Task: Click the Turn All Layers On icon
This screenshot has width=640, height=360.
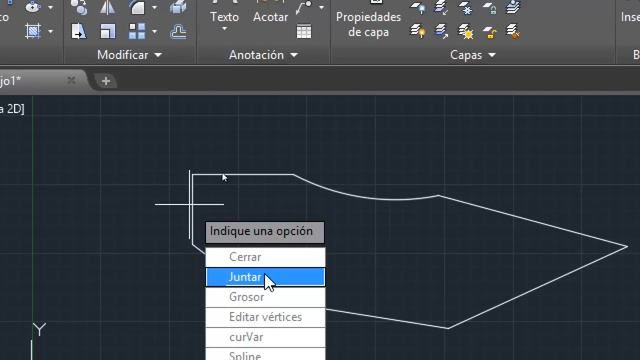Action: [417, 31]
